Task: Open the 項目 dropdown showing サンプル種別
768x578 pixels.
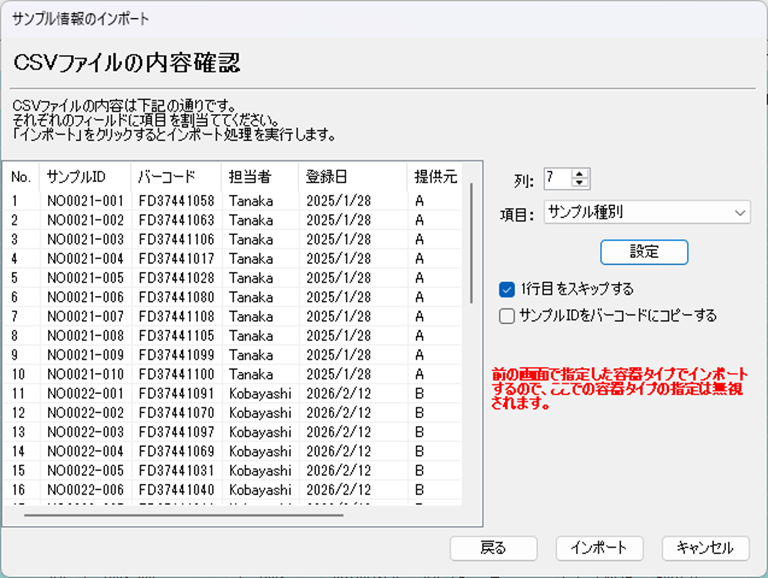Action: 647,212
